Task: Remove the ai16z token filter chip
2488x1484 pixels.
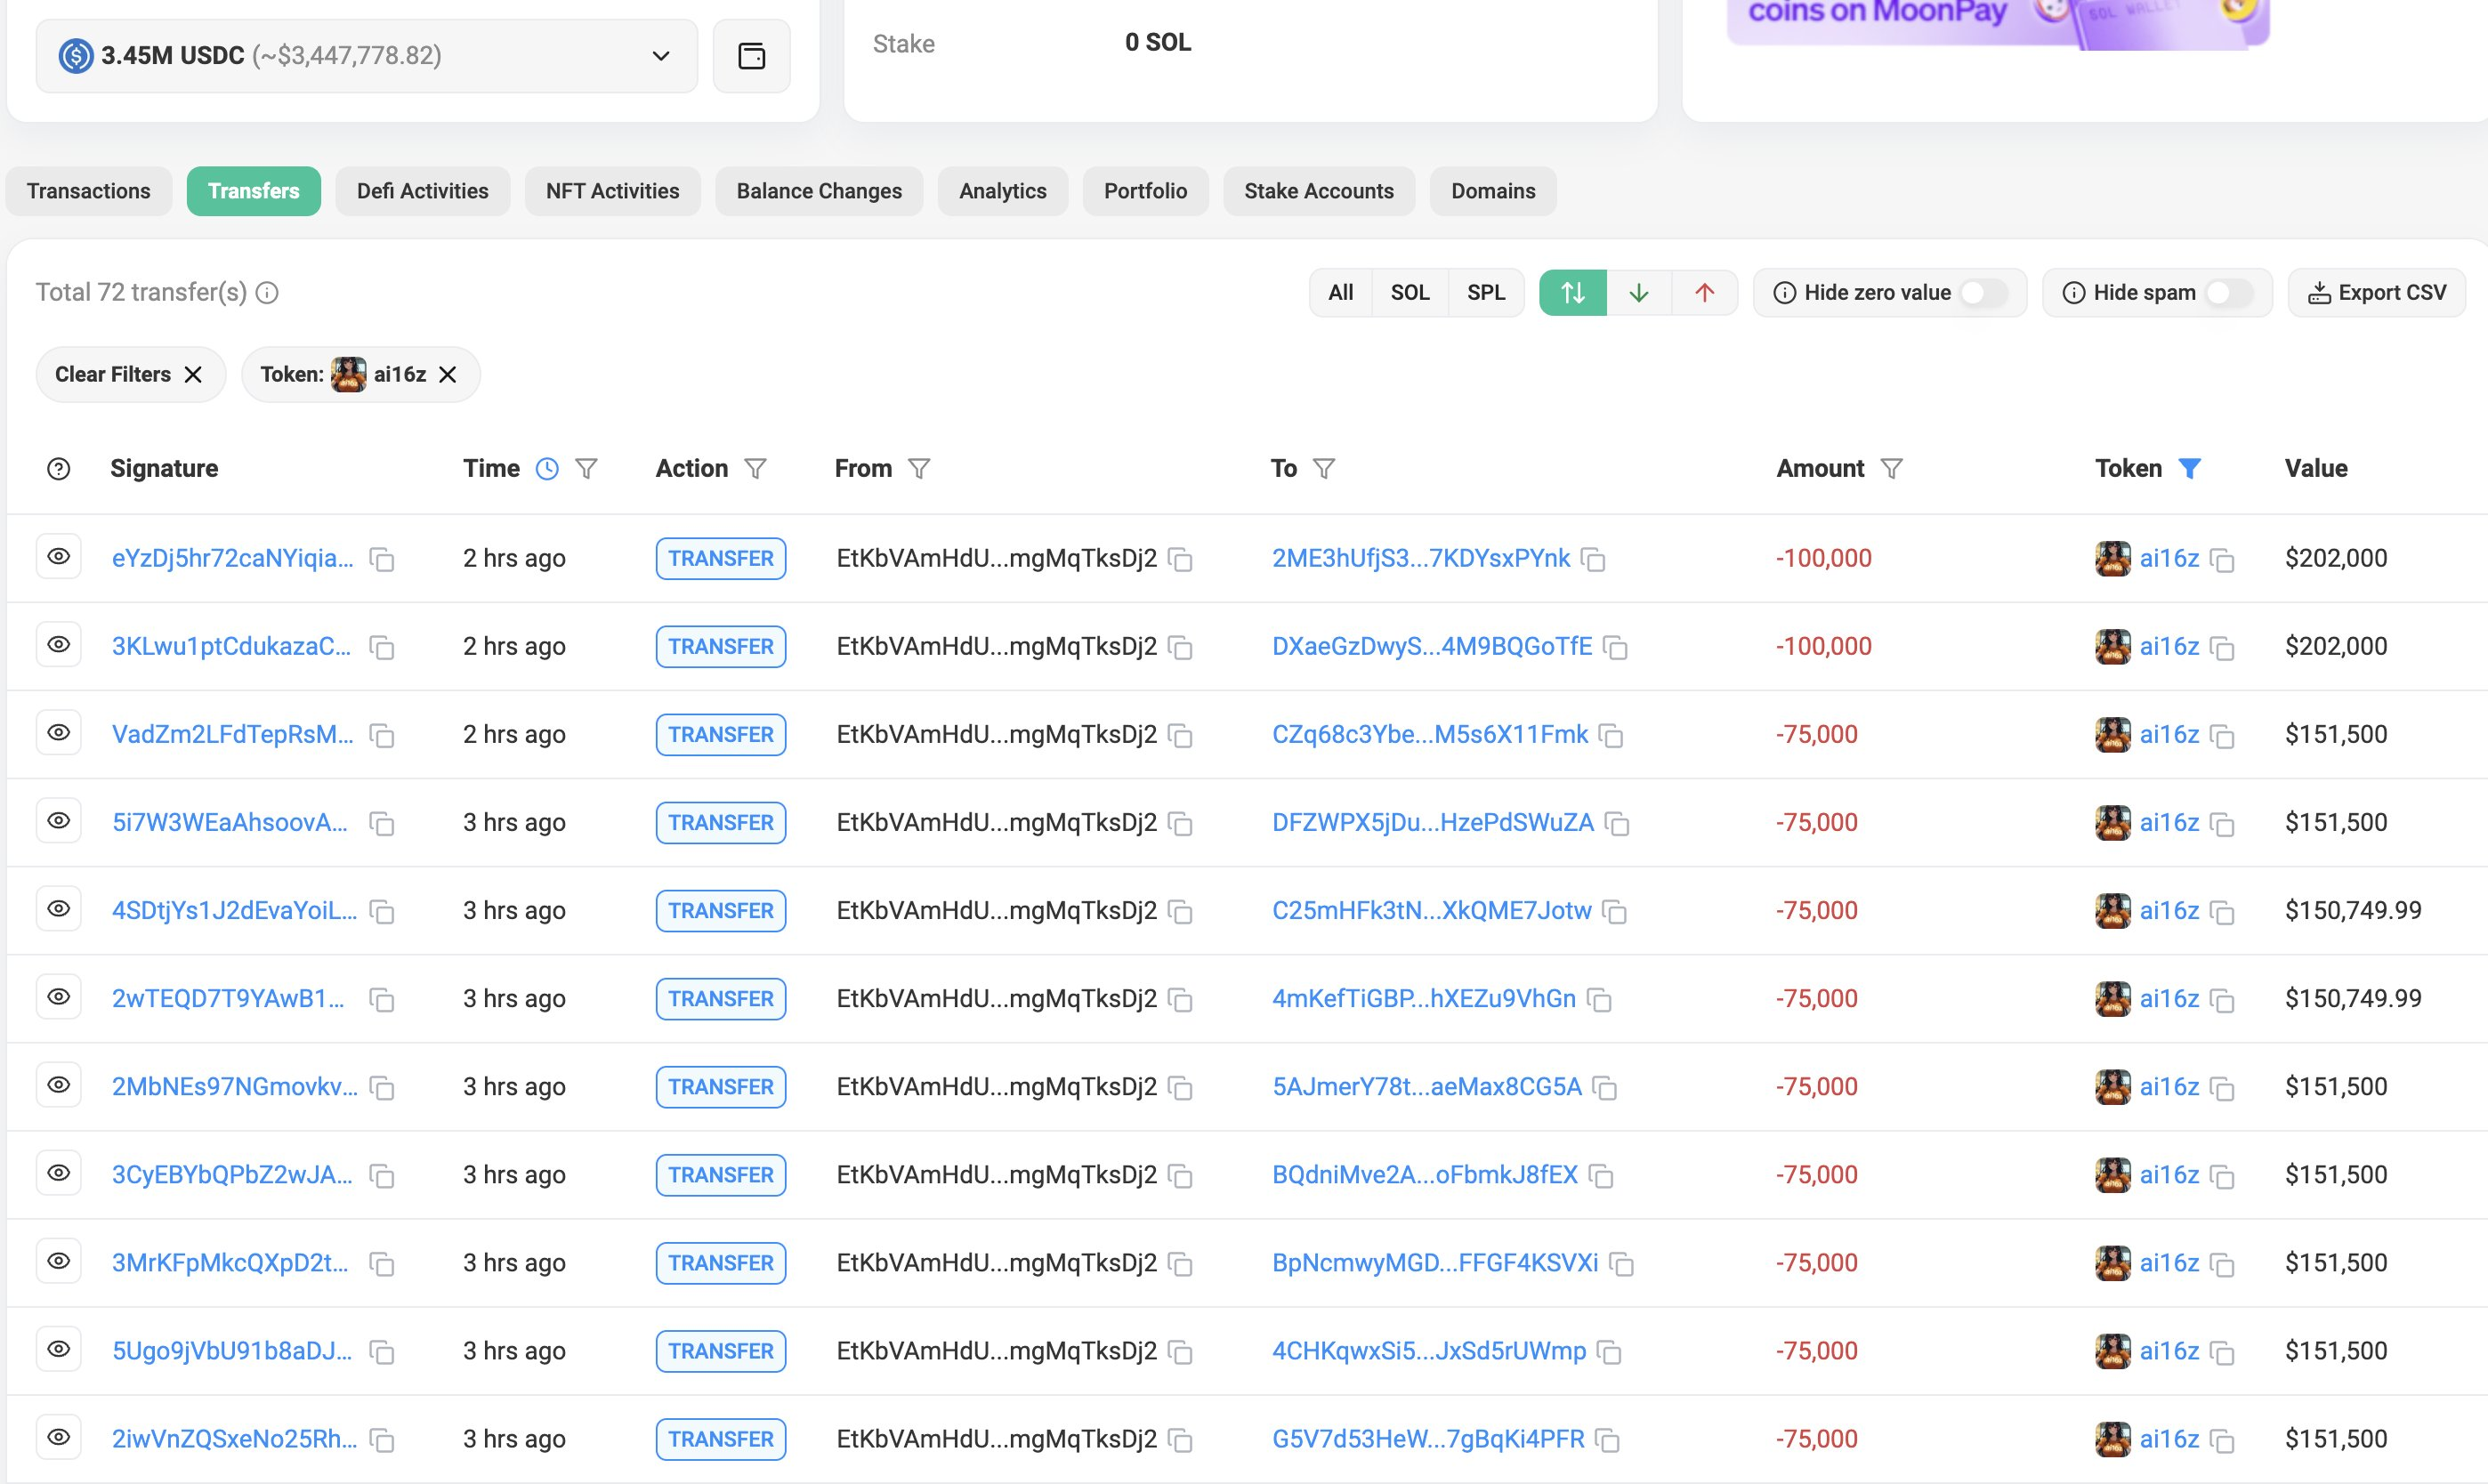Action: 448,375
